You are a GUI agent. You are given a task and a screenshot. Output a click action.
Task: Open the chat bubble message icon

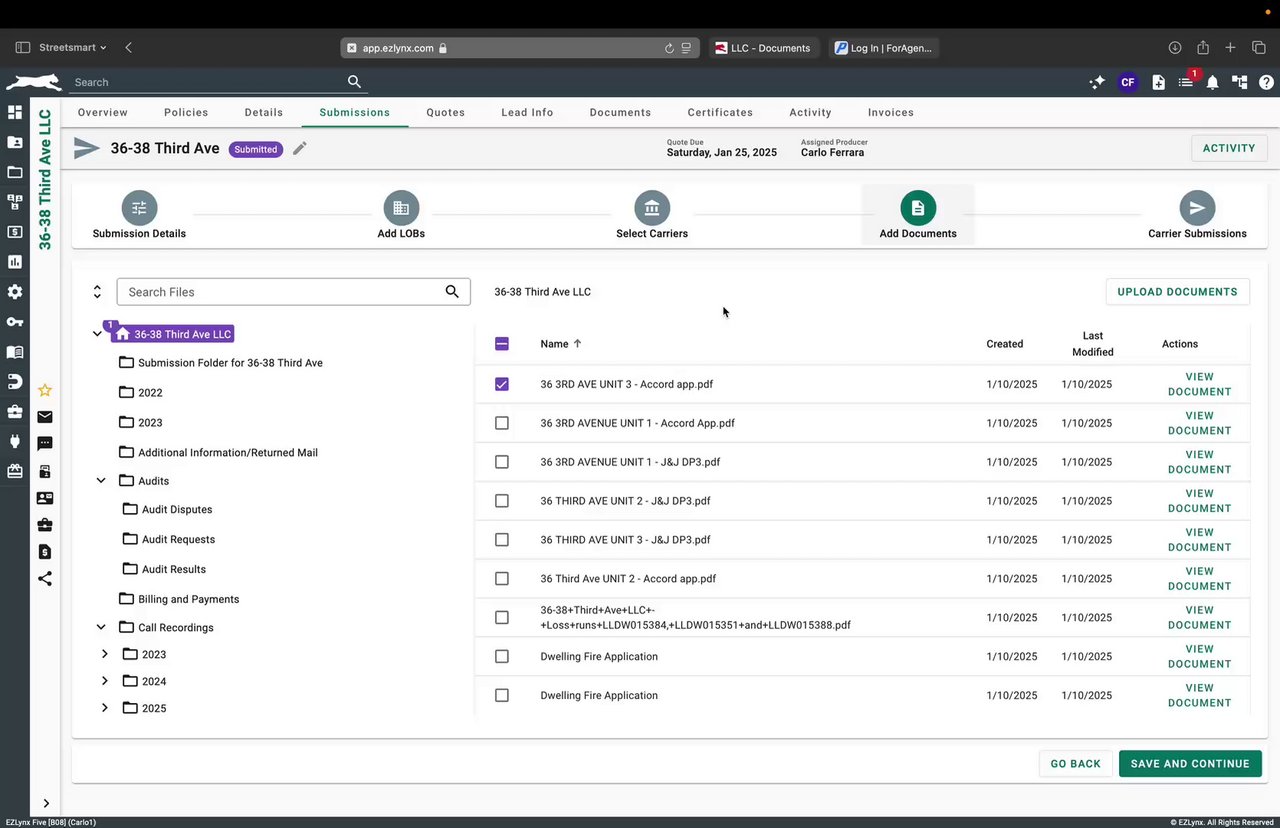45,444
